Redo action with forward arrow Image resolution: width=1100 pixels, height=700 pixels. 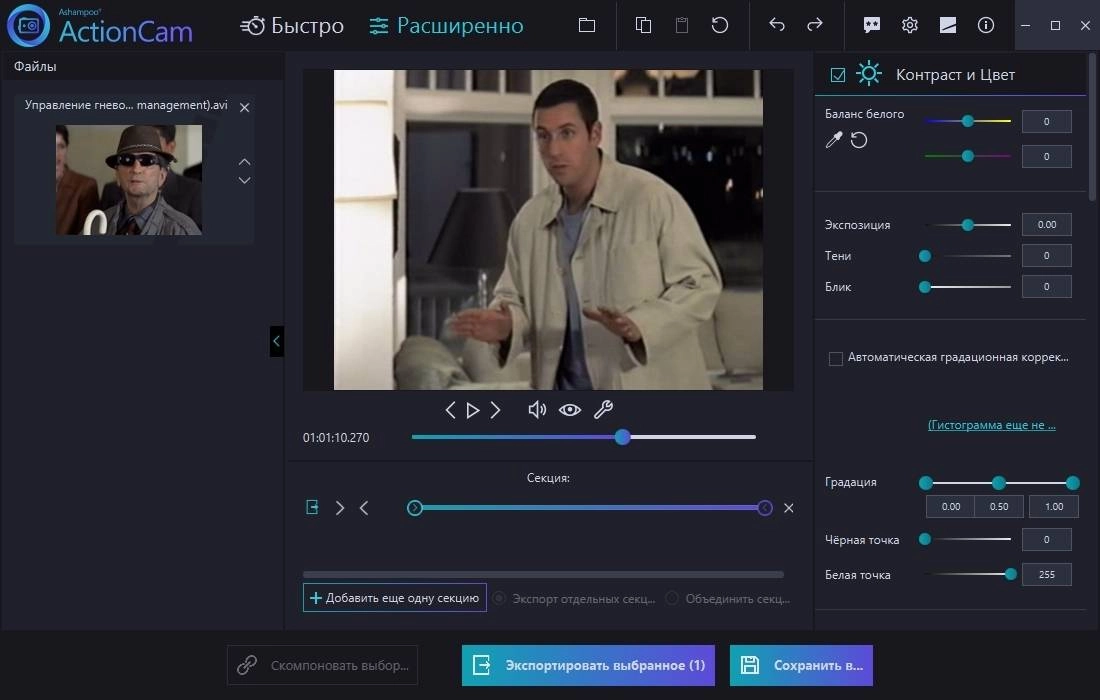click(x=814, y=25)
